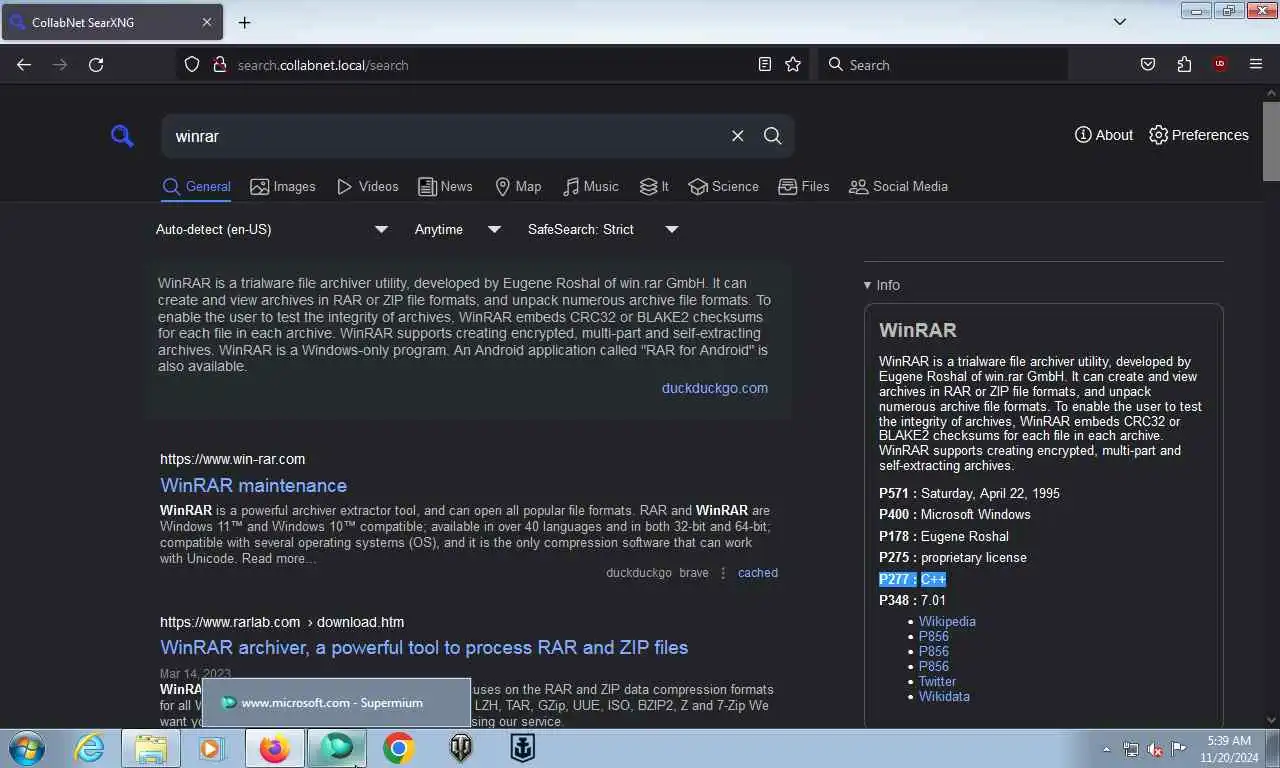Bookmark this page with star
This screenshot has width=1280, height=768.
tap(793, 64)
